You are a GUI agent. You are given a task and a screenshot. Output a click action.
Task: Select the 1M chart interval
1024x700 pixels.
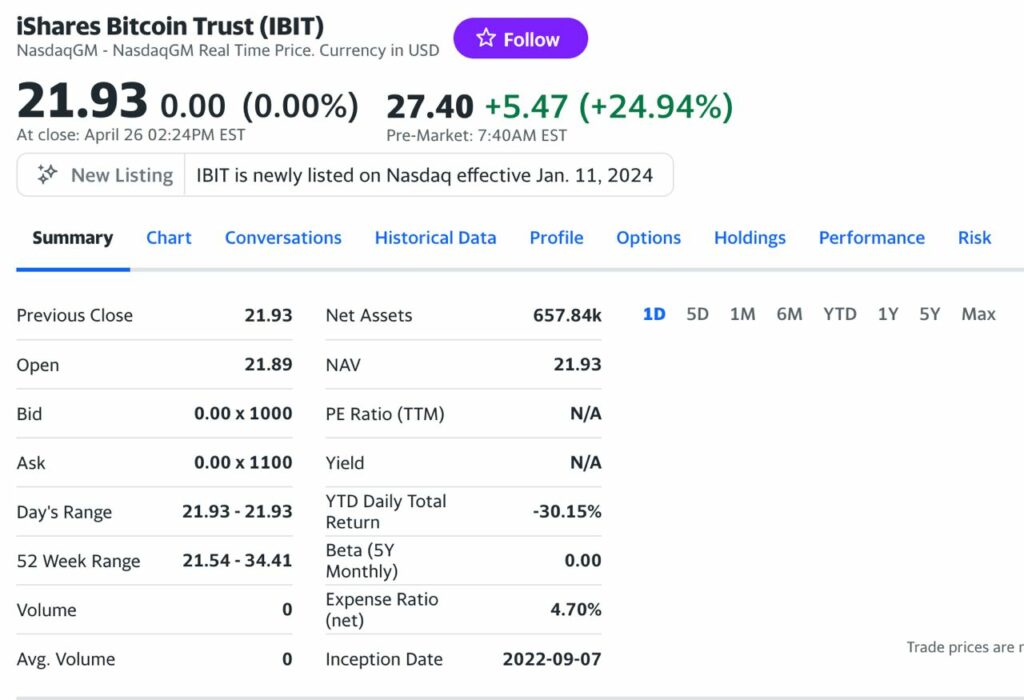[x=742, y=313]
